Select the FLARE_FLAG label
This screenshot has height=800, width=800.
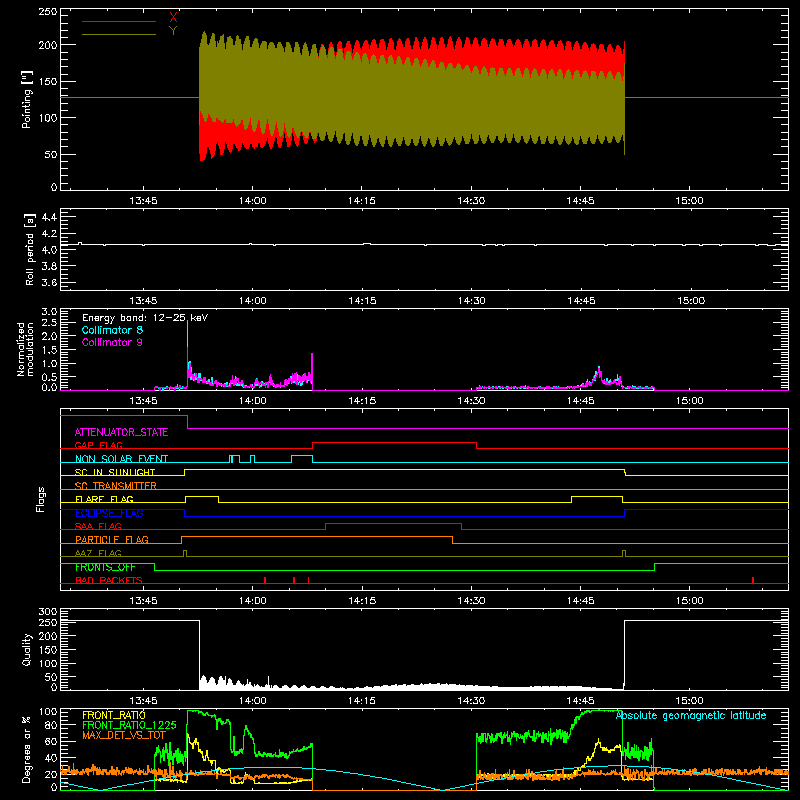(104, 499)
